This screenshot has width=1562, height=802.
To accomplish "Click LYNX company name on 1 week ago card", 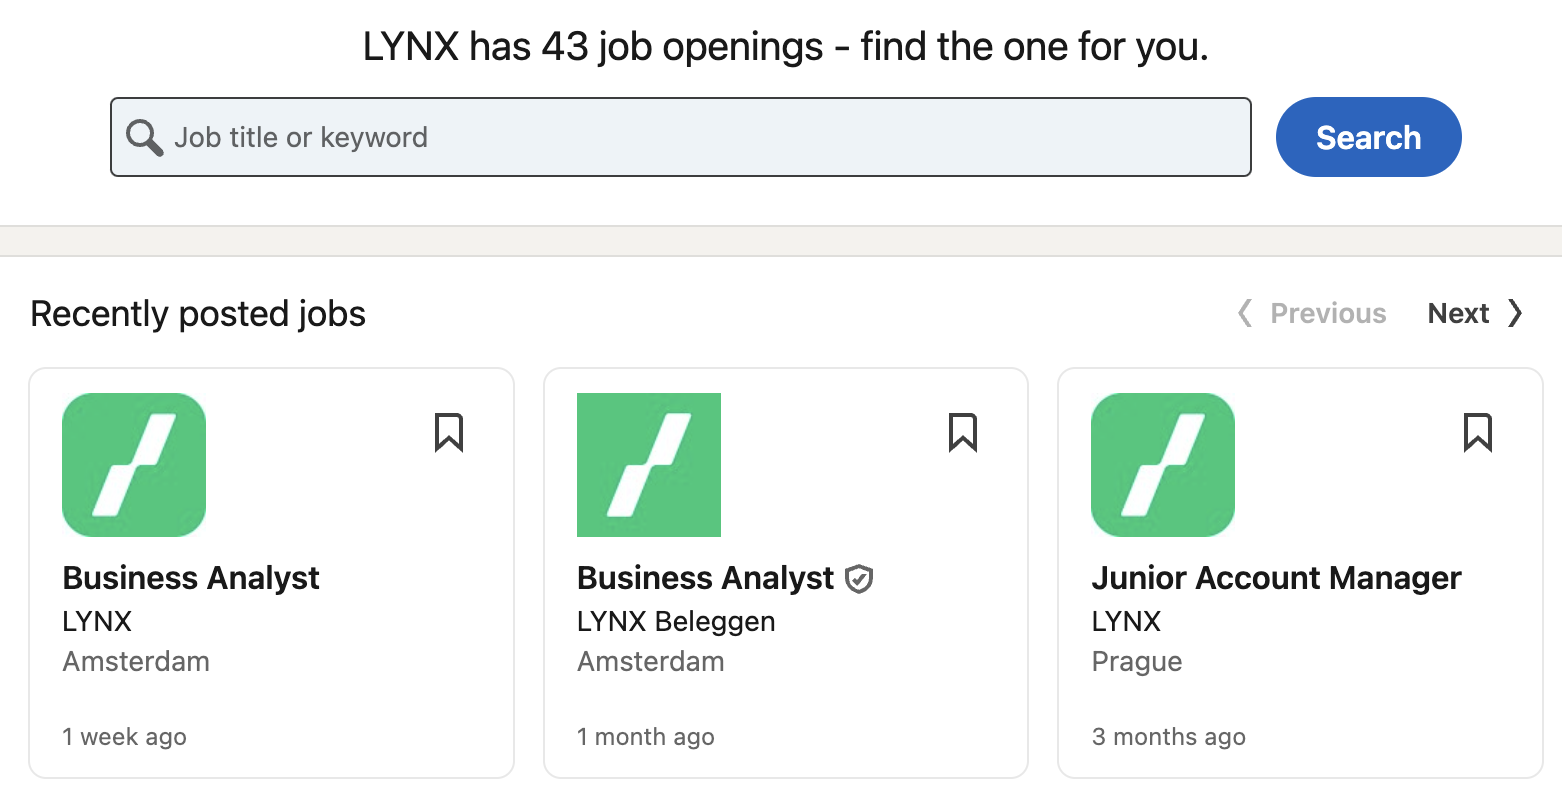I will click(x=97, y=621).
